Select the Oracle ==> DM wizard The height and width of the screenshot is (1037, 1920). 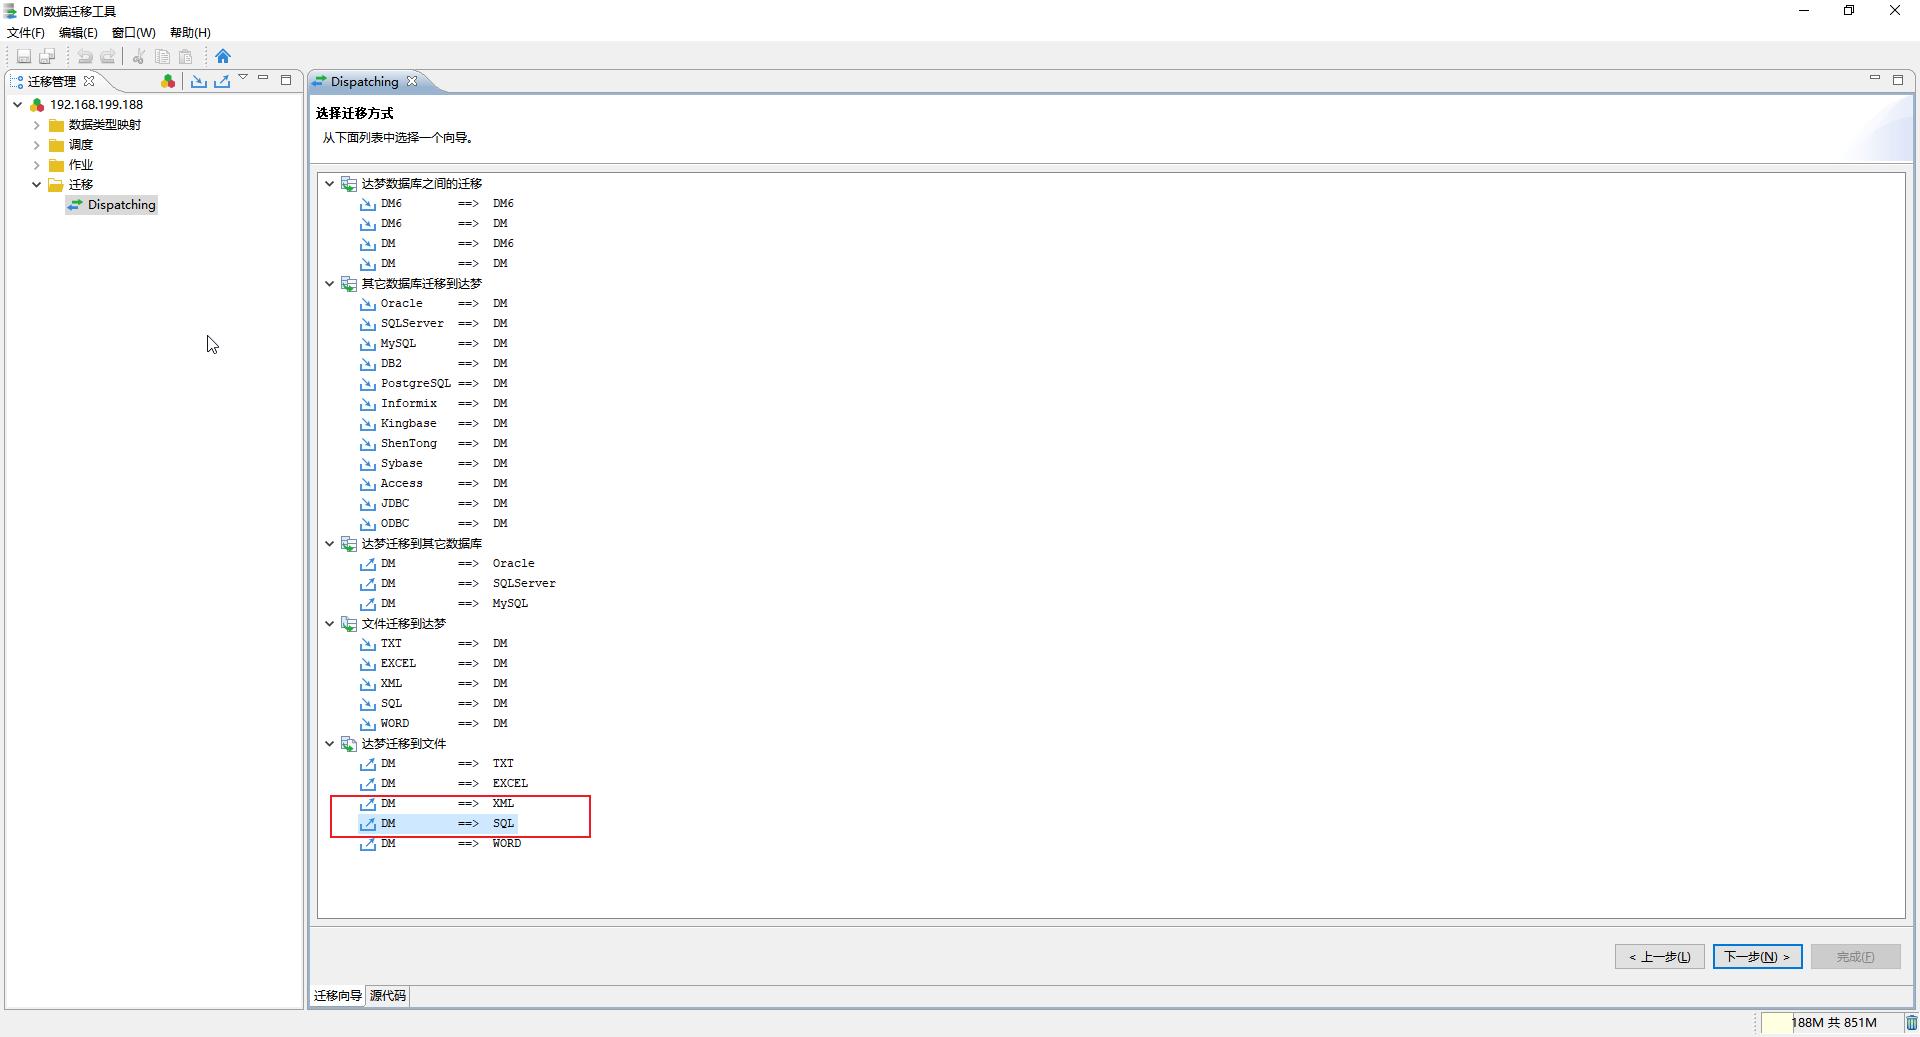point(434,304)
